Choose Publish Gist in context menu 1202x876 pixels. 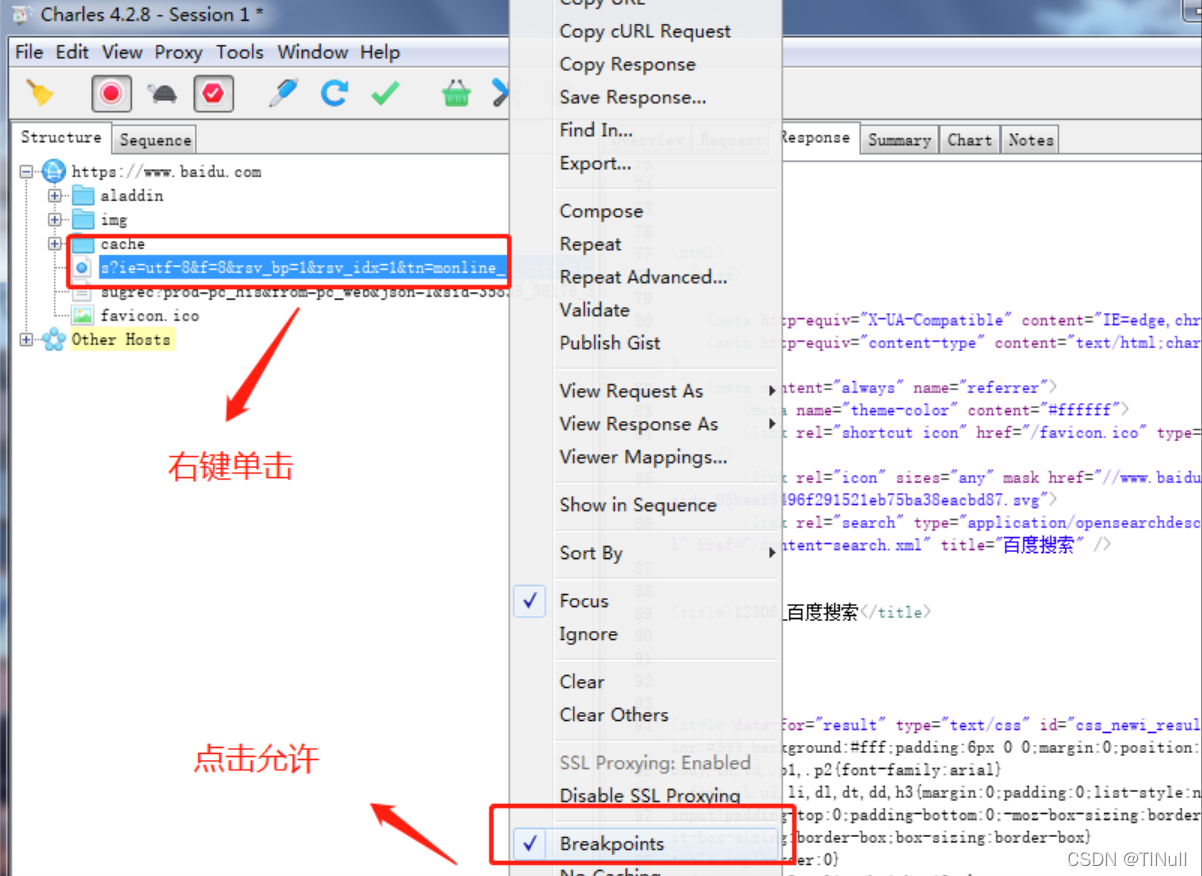tap(609, 343)
